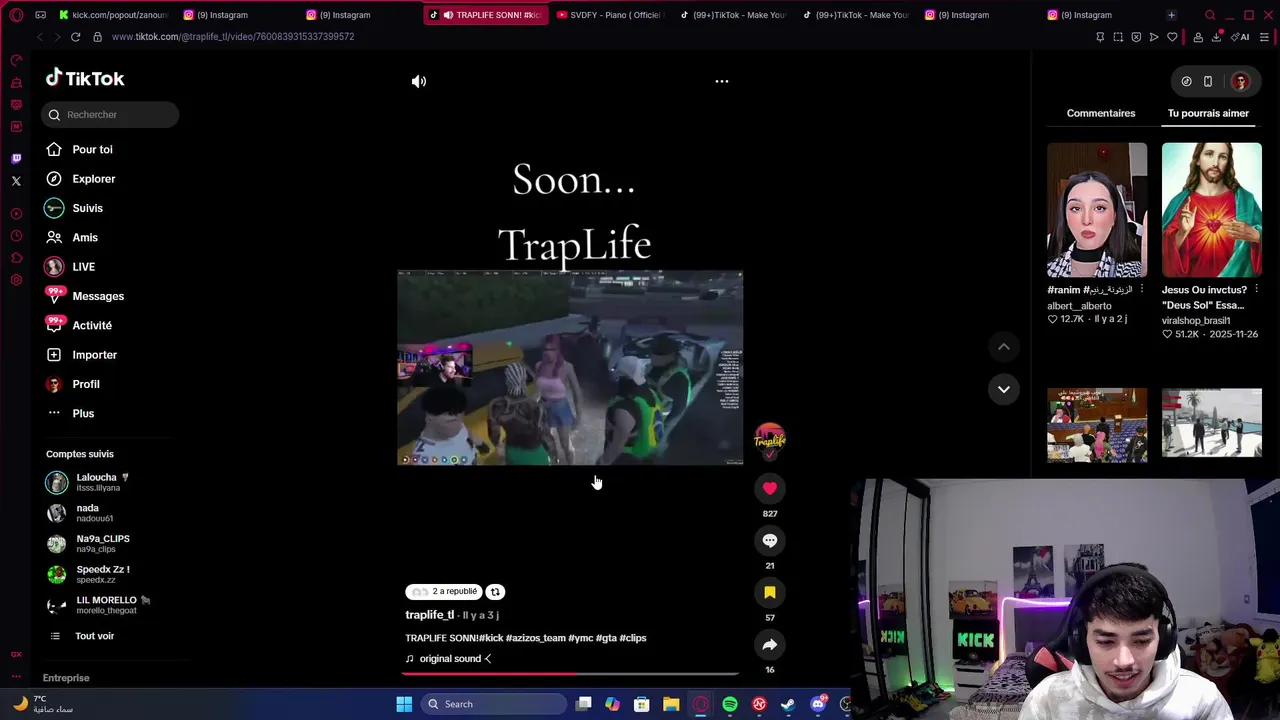Open Twitch in Opera sidebar

point(16,159)
